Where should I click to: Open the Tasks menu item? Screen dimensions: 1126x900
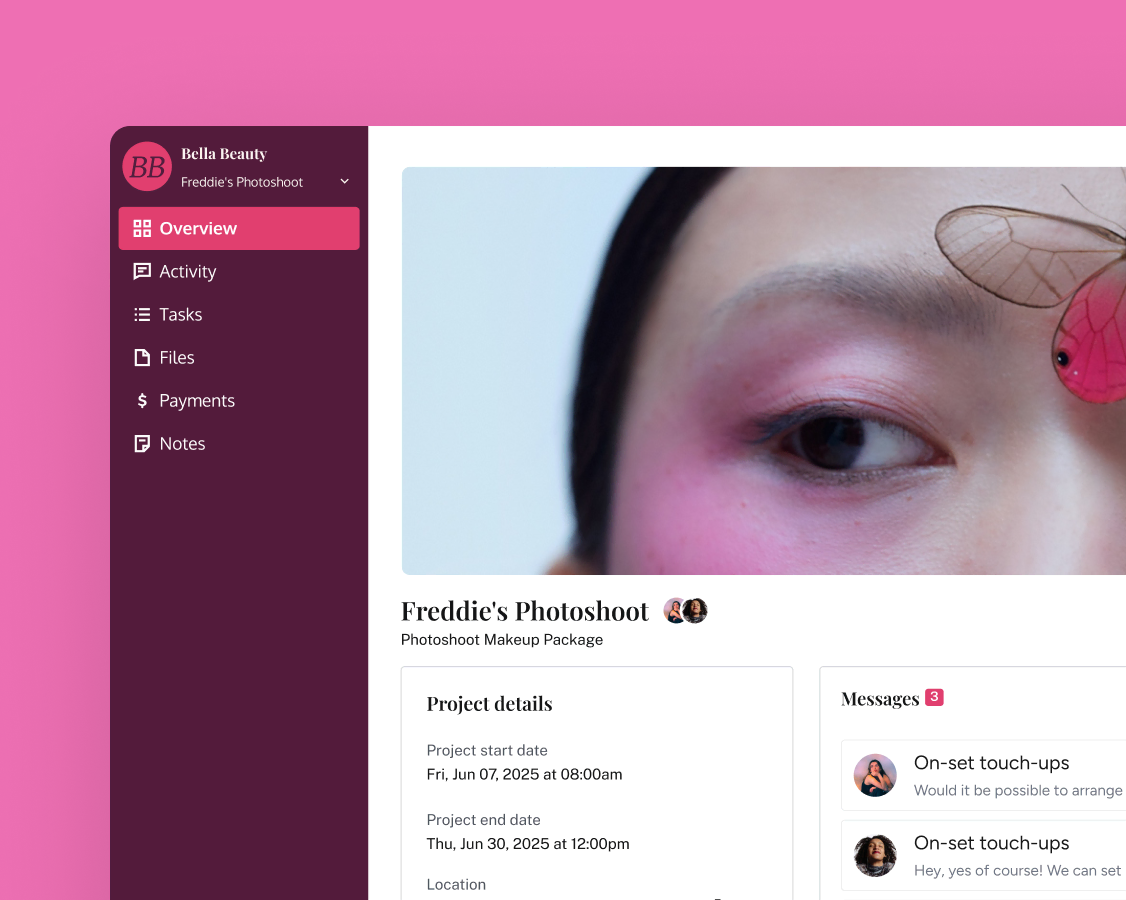pos(239,315)
